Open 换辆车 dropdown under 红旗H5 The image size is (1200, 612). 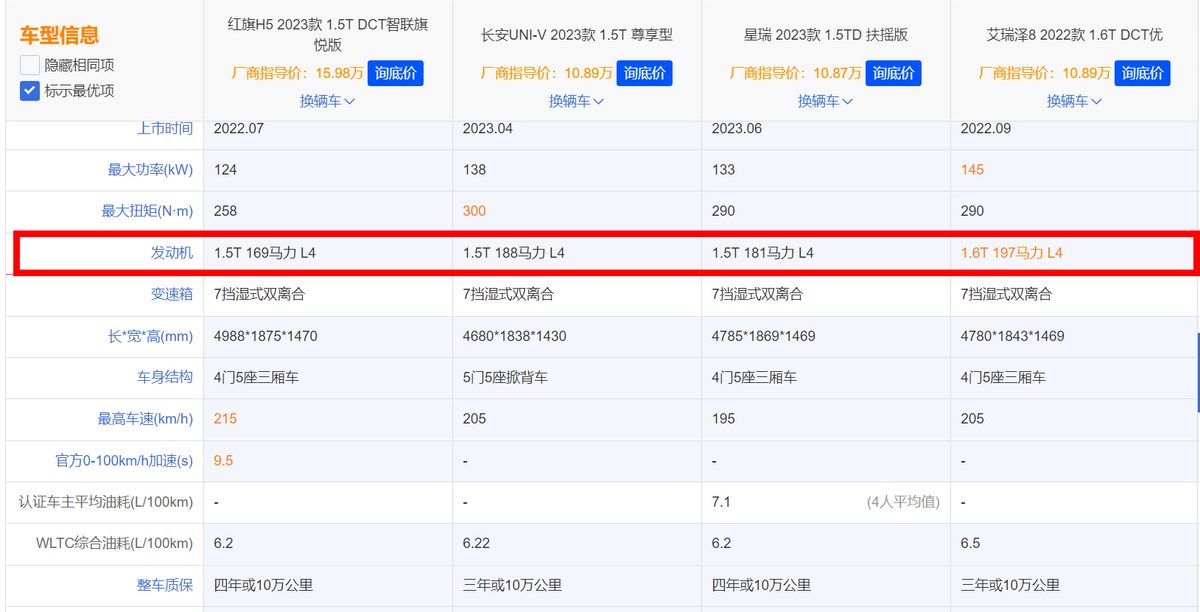tap(328, 101)
